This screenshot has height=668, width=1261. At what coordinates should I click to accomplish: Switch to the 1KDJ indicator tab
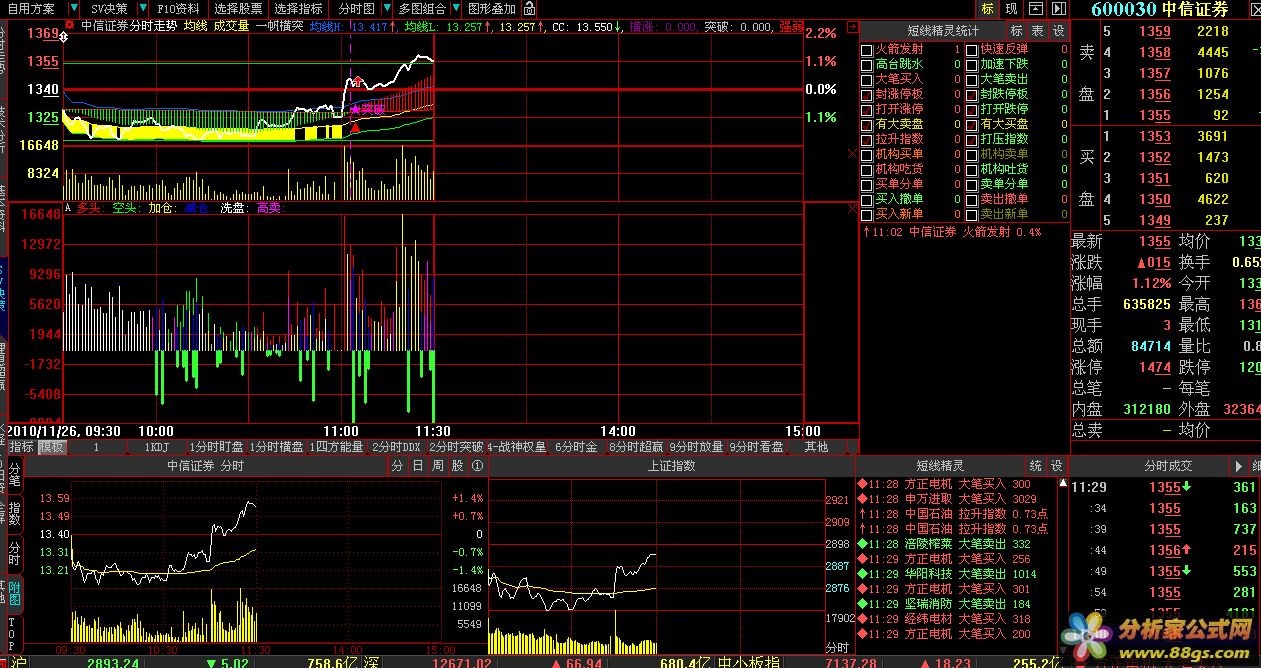(157, 447)
